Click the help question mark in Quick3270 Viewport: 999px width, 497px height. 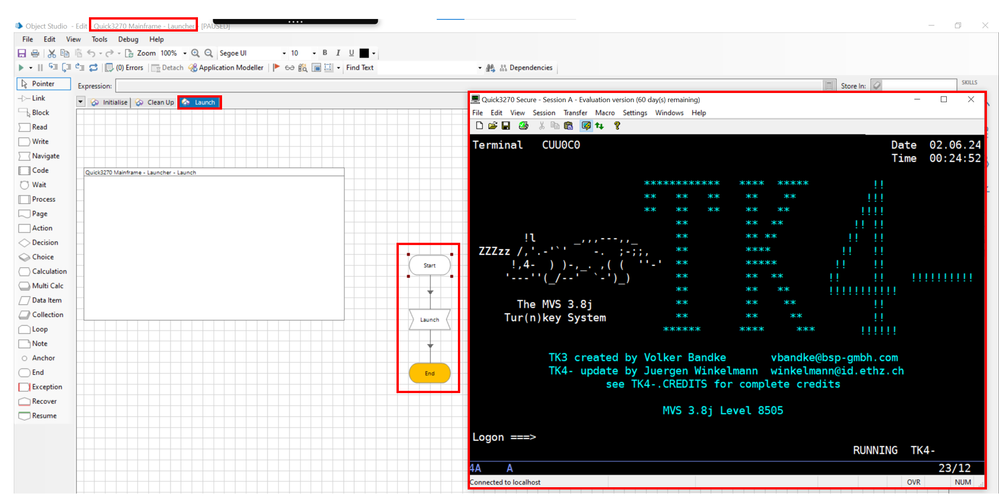(617, 126)
